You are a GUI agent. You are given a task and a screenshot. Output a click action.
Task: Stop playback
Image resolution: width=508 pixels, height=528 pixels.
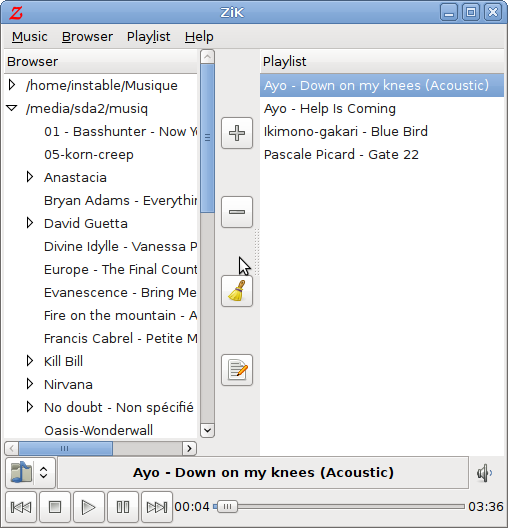pos(55,507)
